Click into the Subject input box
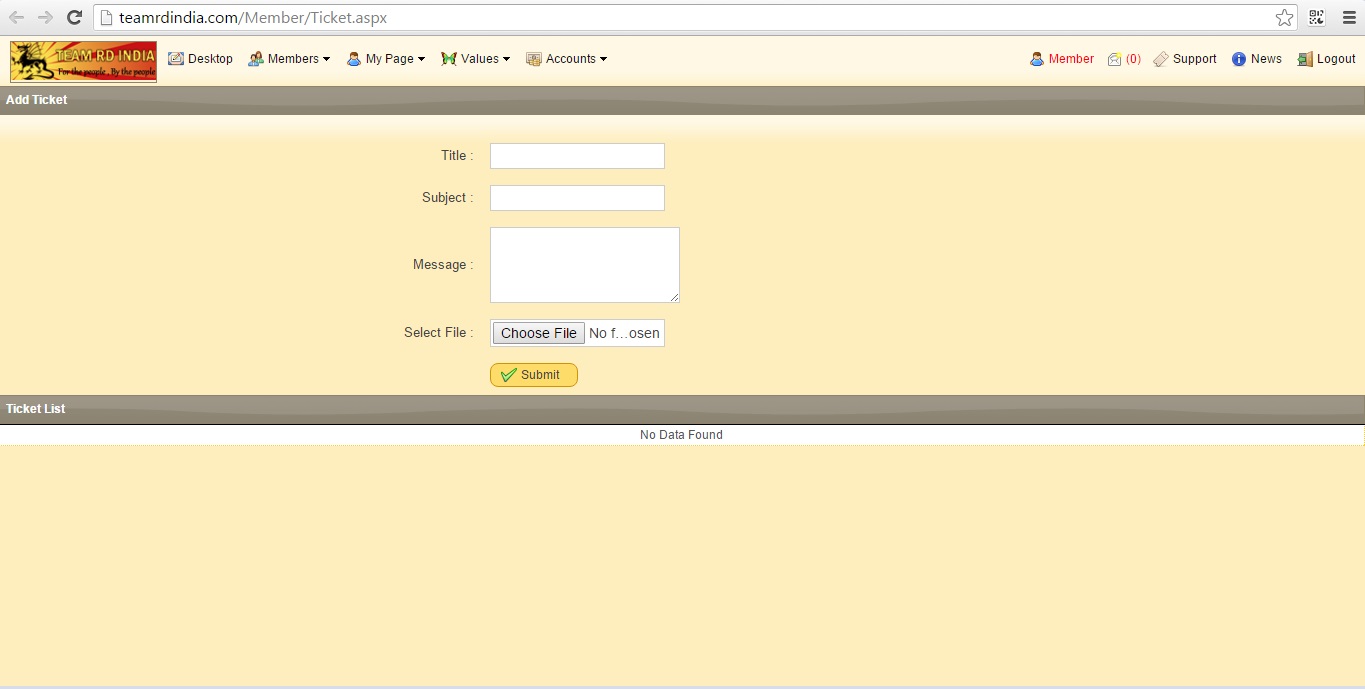This screenshot has width=1365, height=689. 577,198
